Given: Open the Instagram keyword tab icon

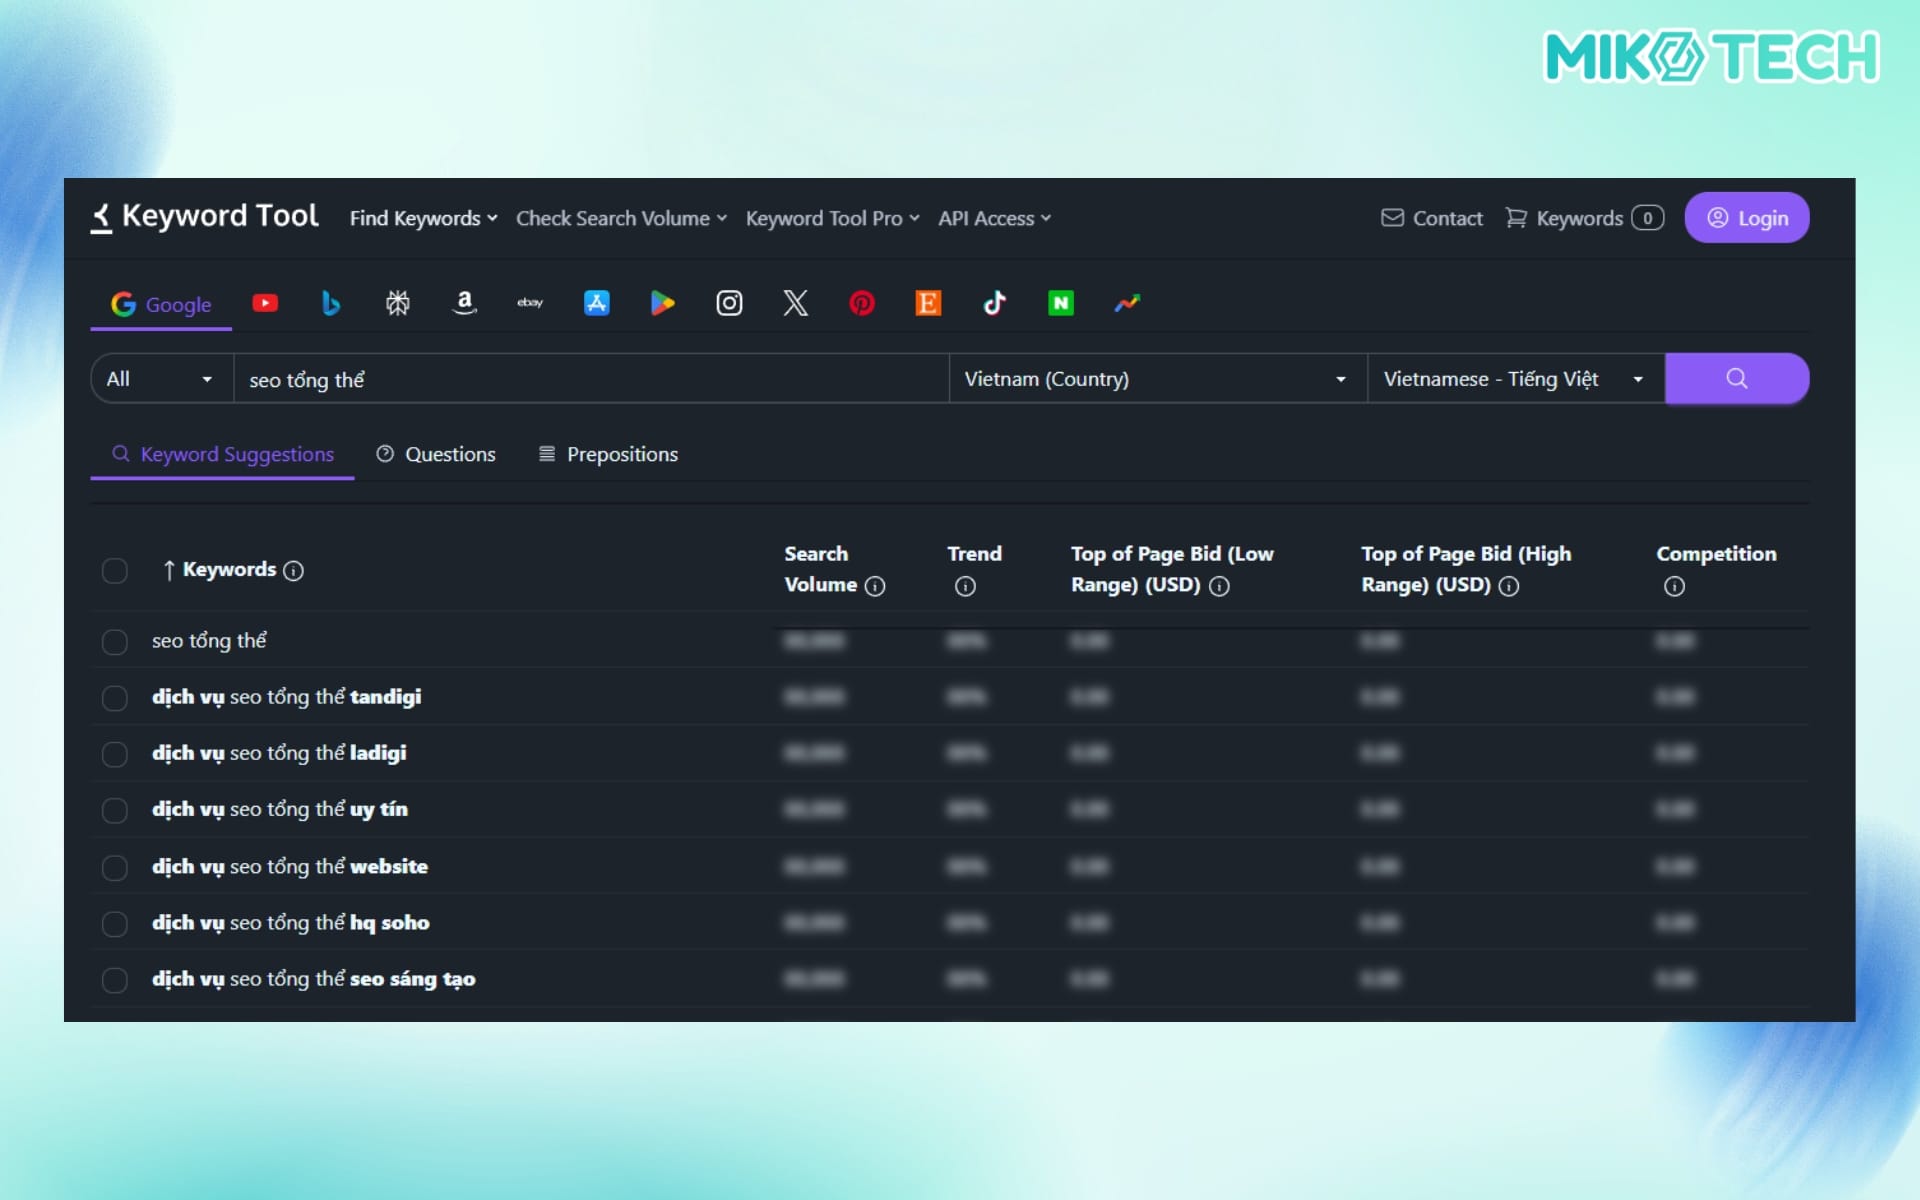Looking at the screenshot, I should (x=729, y=303).
